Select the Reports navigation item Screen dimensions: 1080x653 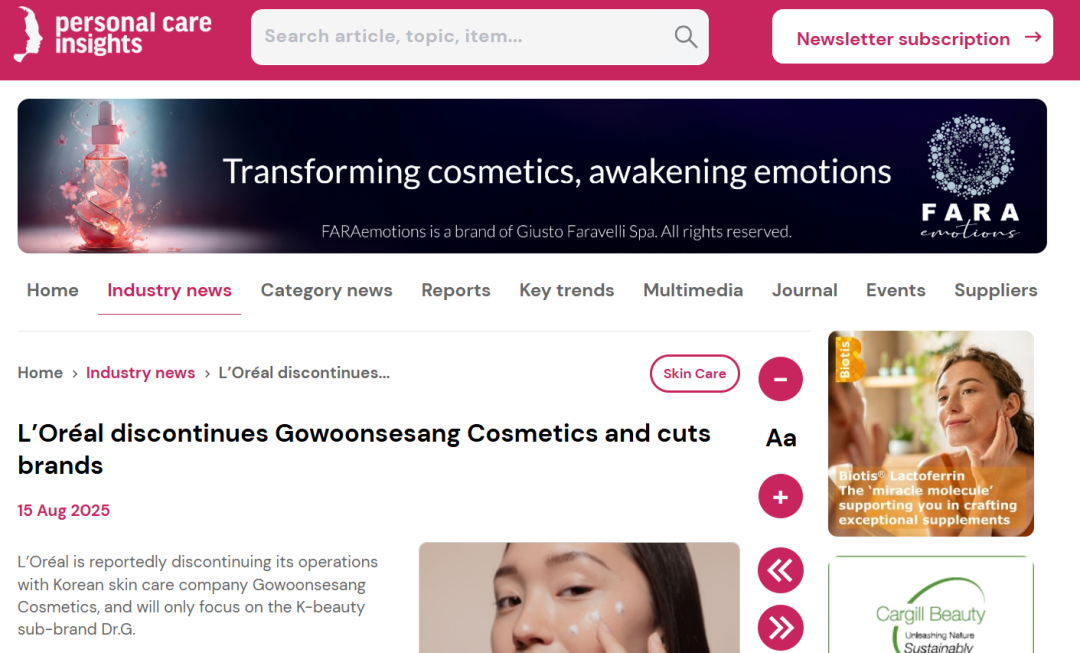point(456,290)
